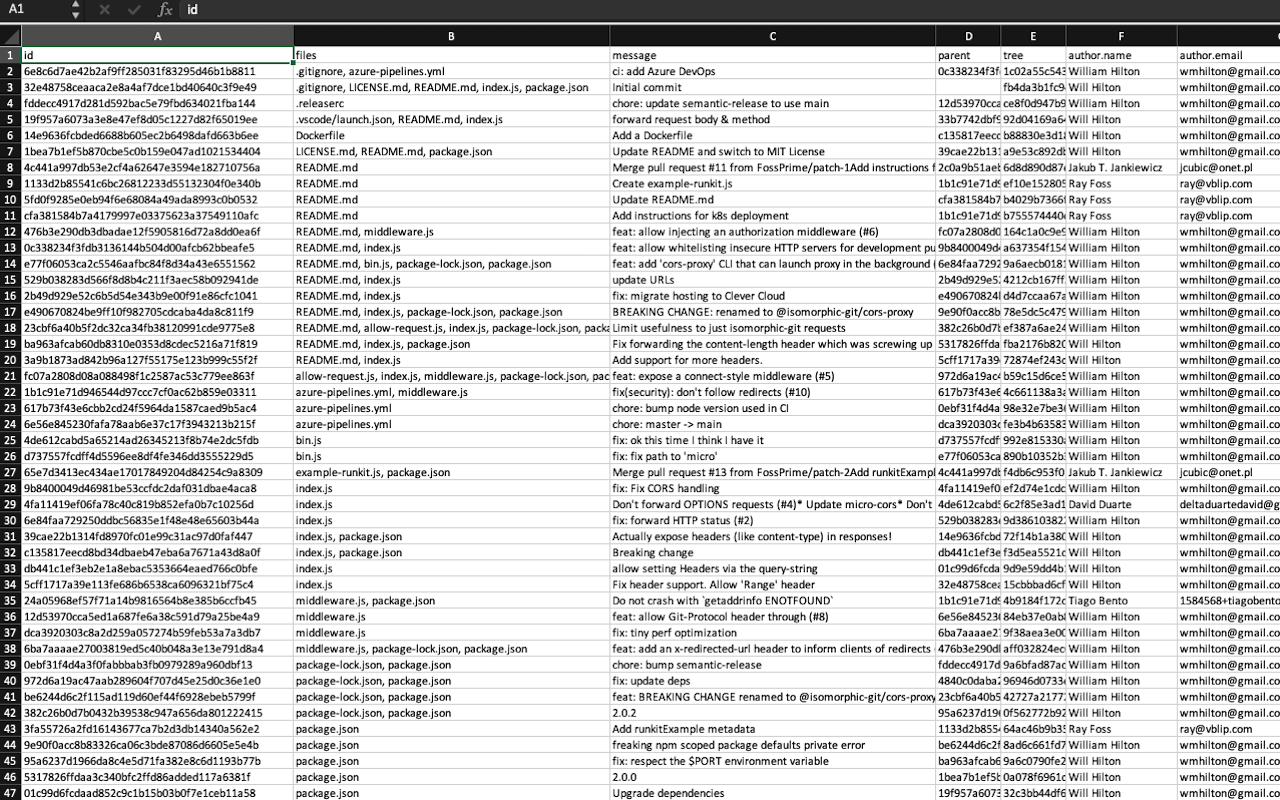Select column D header above 'parent'
Viewport: 1280px width, 800px height.
[x=967, y=35]
